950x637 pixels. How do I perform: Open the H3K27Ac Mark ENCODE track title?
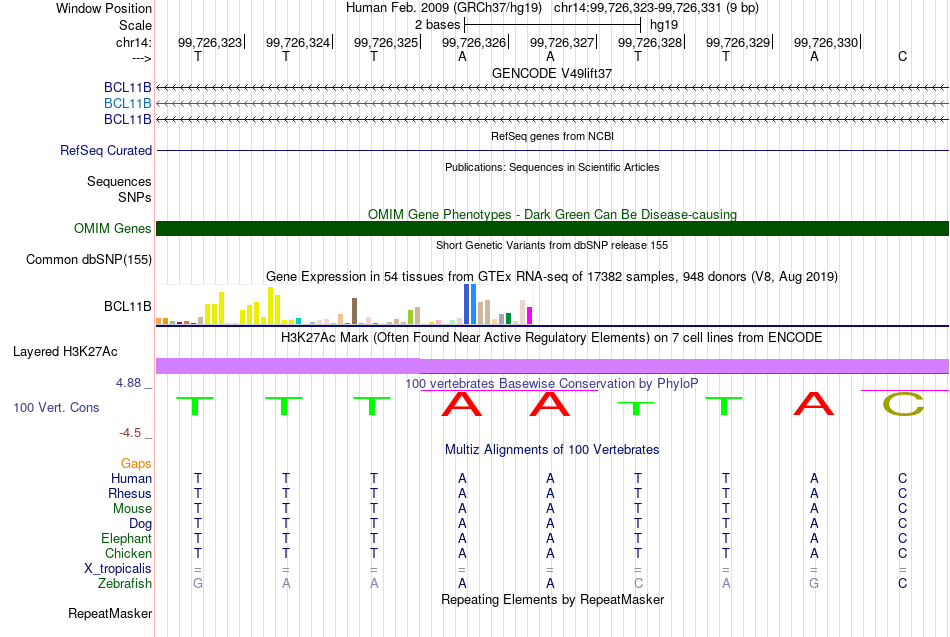click(x=552, y=338)
